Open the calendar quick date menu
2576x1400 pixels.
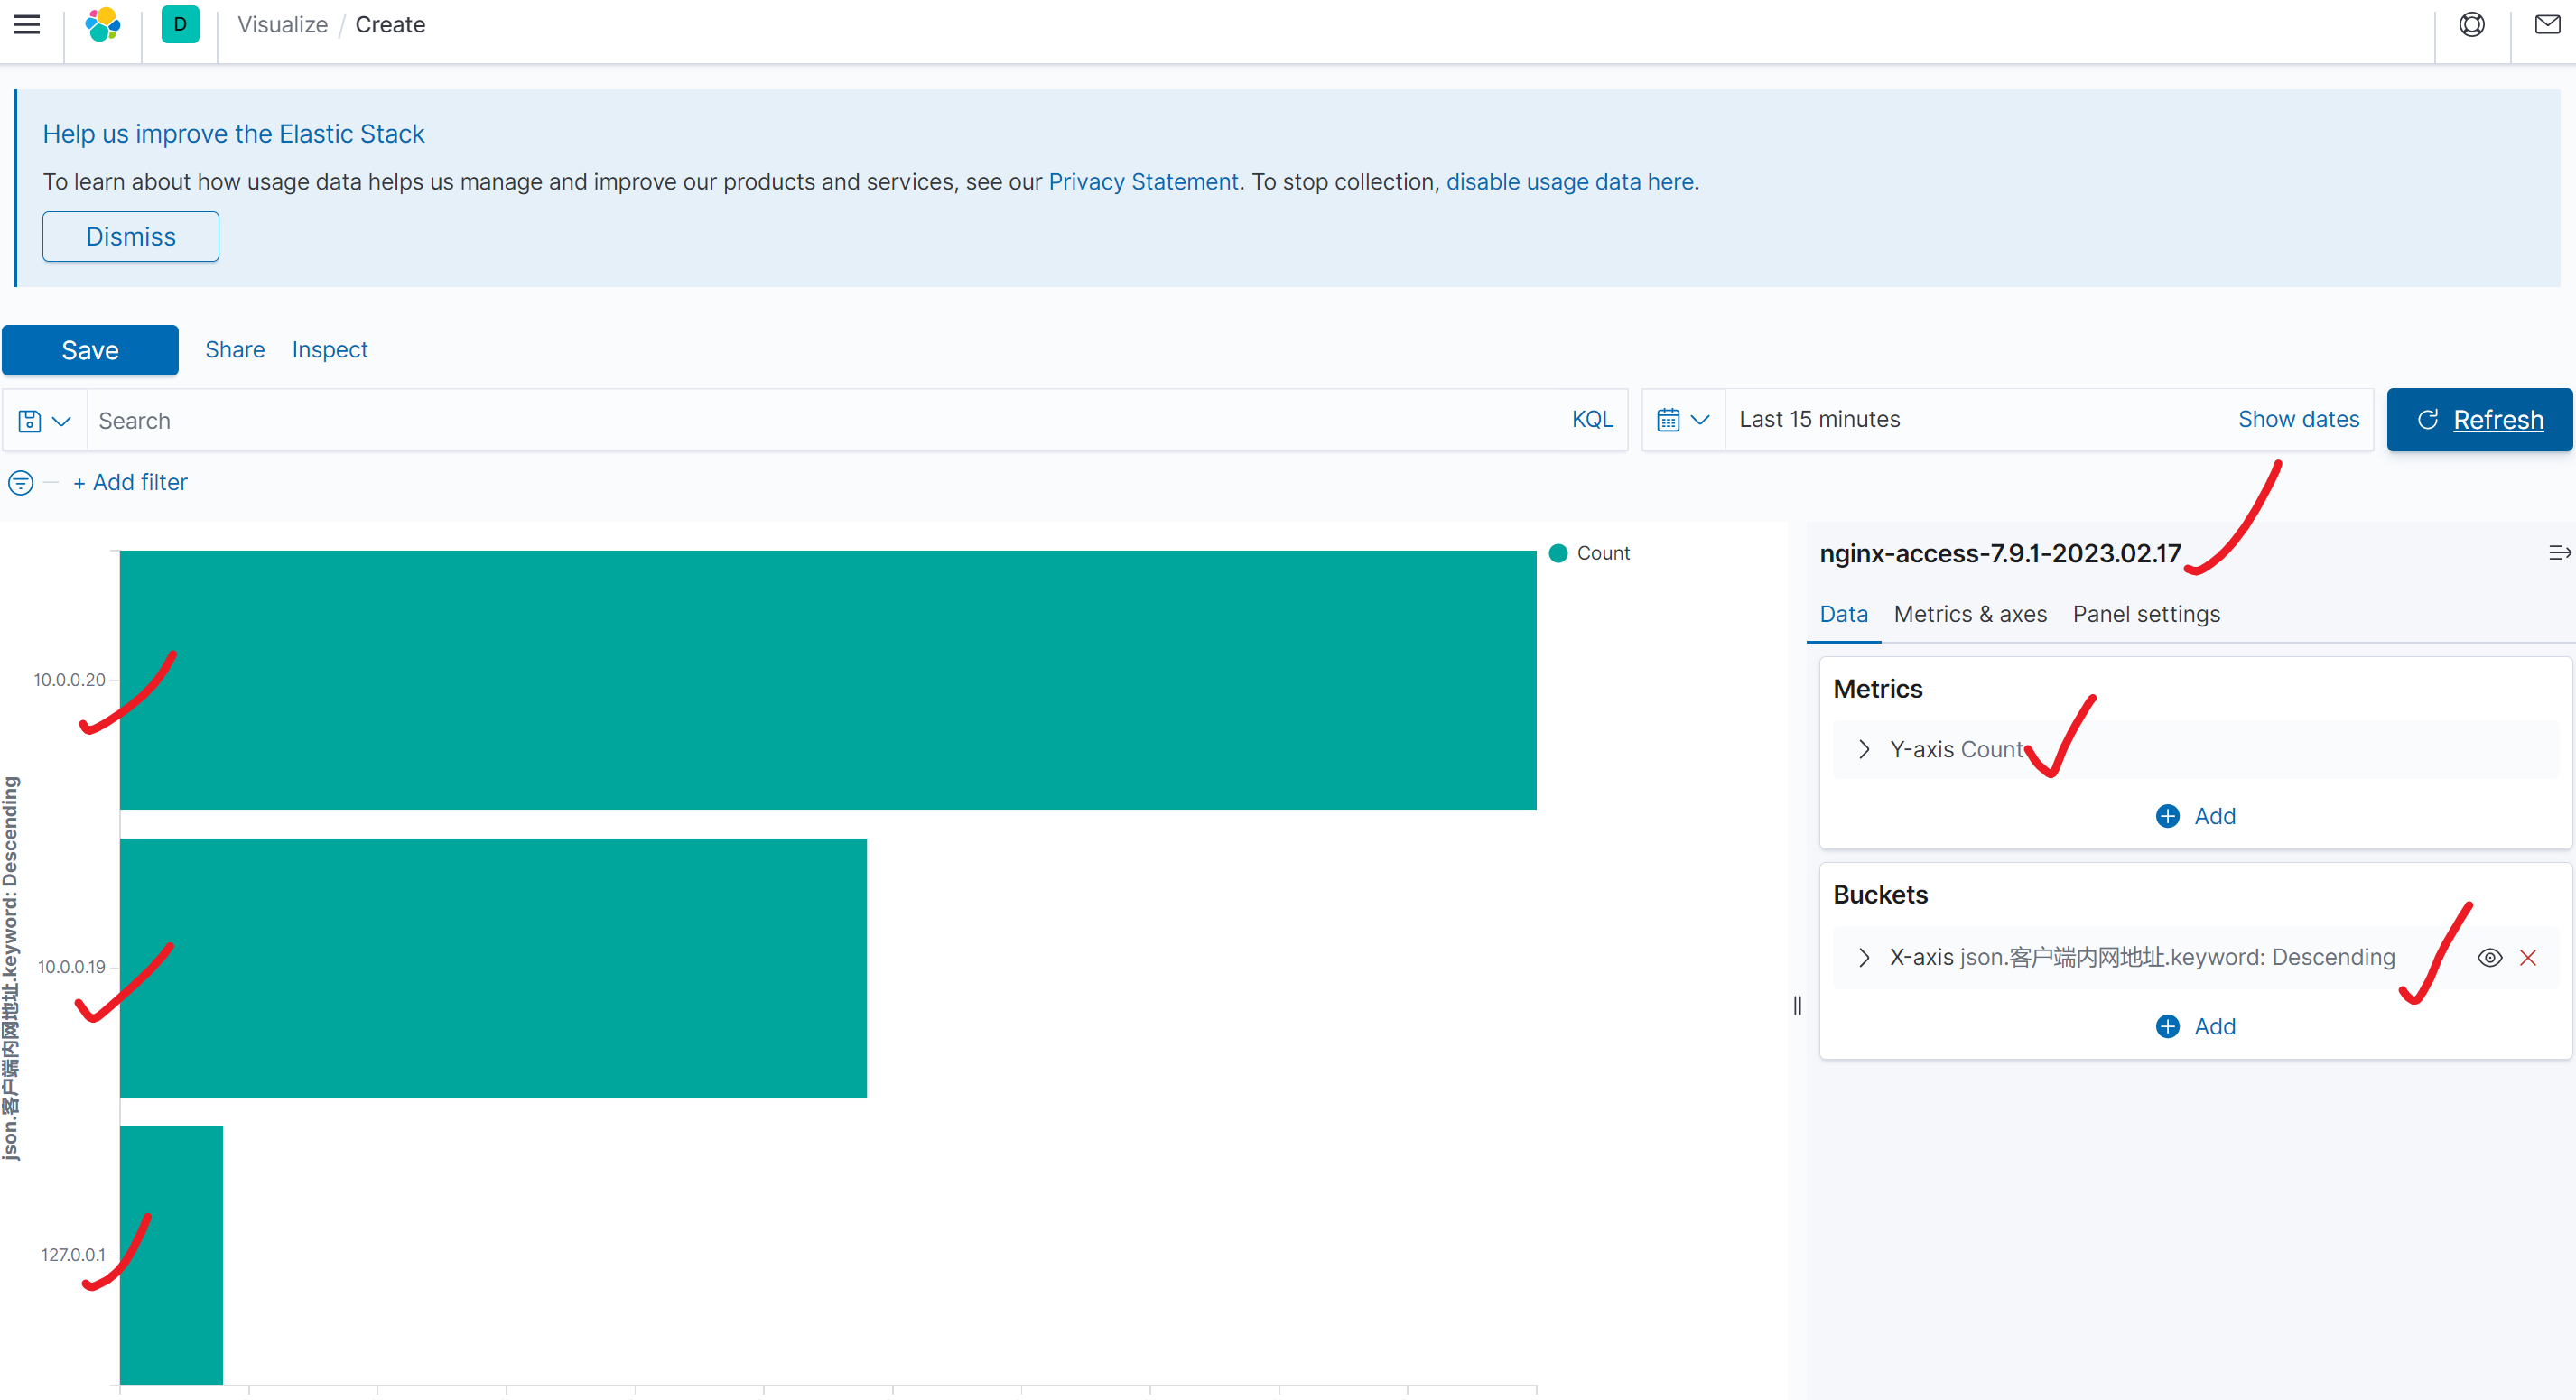click(1683, 420)
